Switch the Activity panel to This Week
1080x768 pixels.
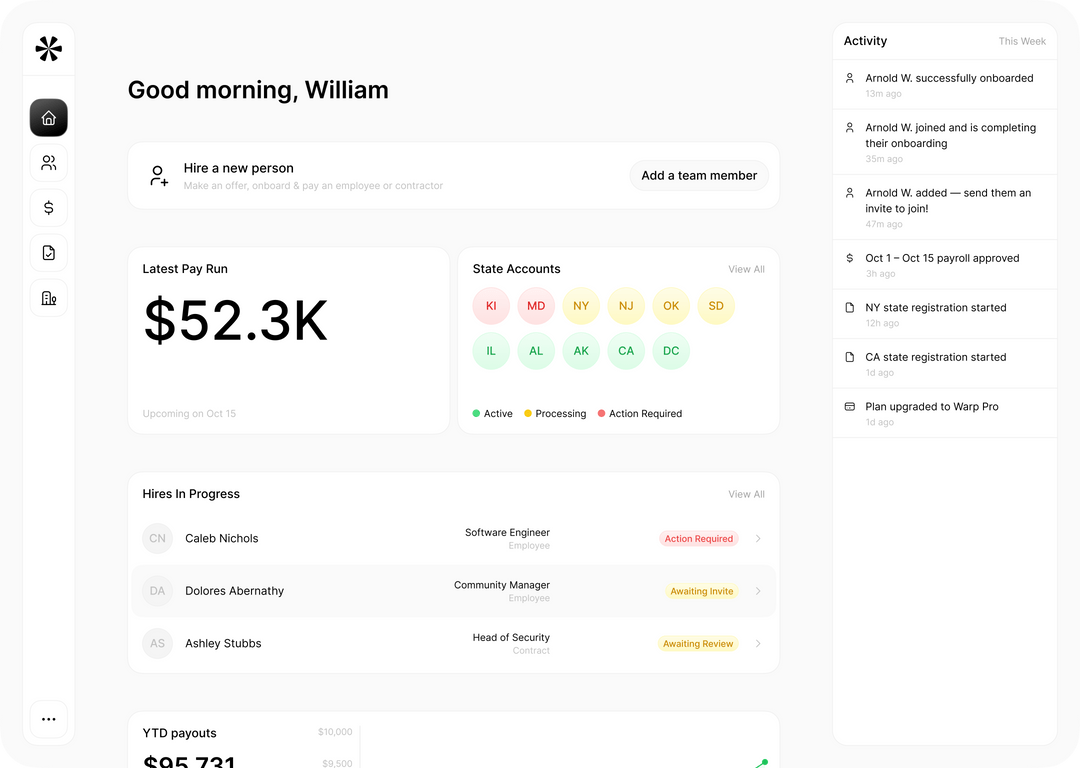click(1022, 41)
